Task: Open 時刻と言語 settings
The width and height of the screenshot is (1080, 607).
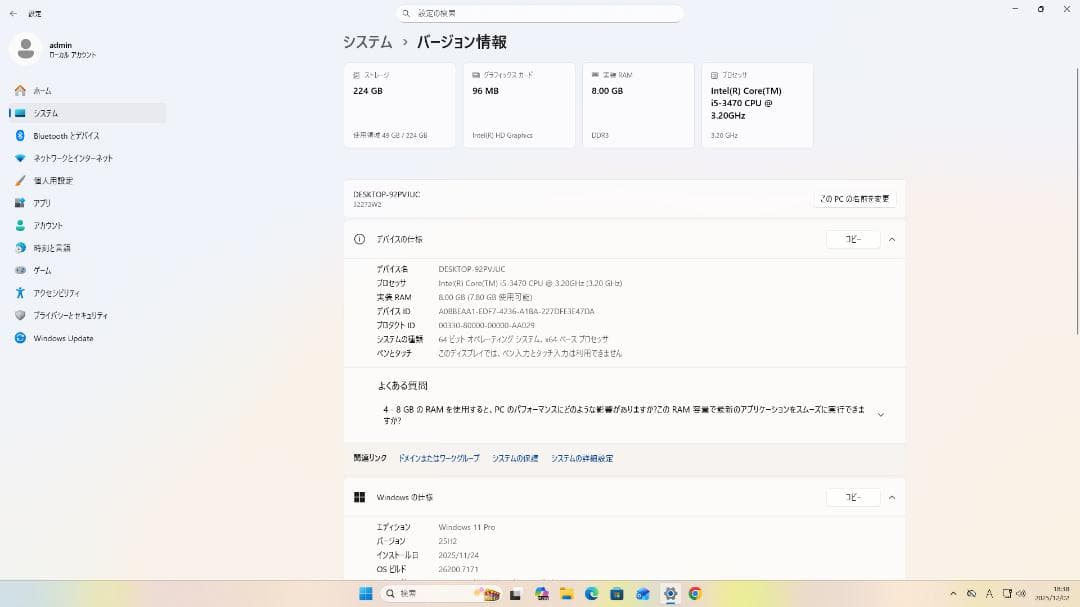Action: coord(55,247)
